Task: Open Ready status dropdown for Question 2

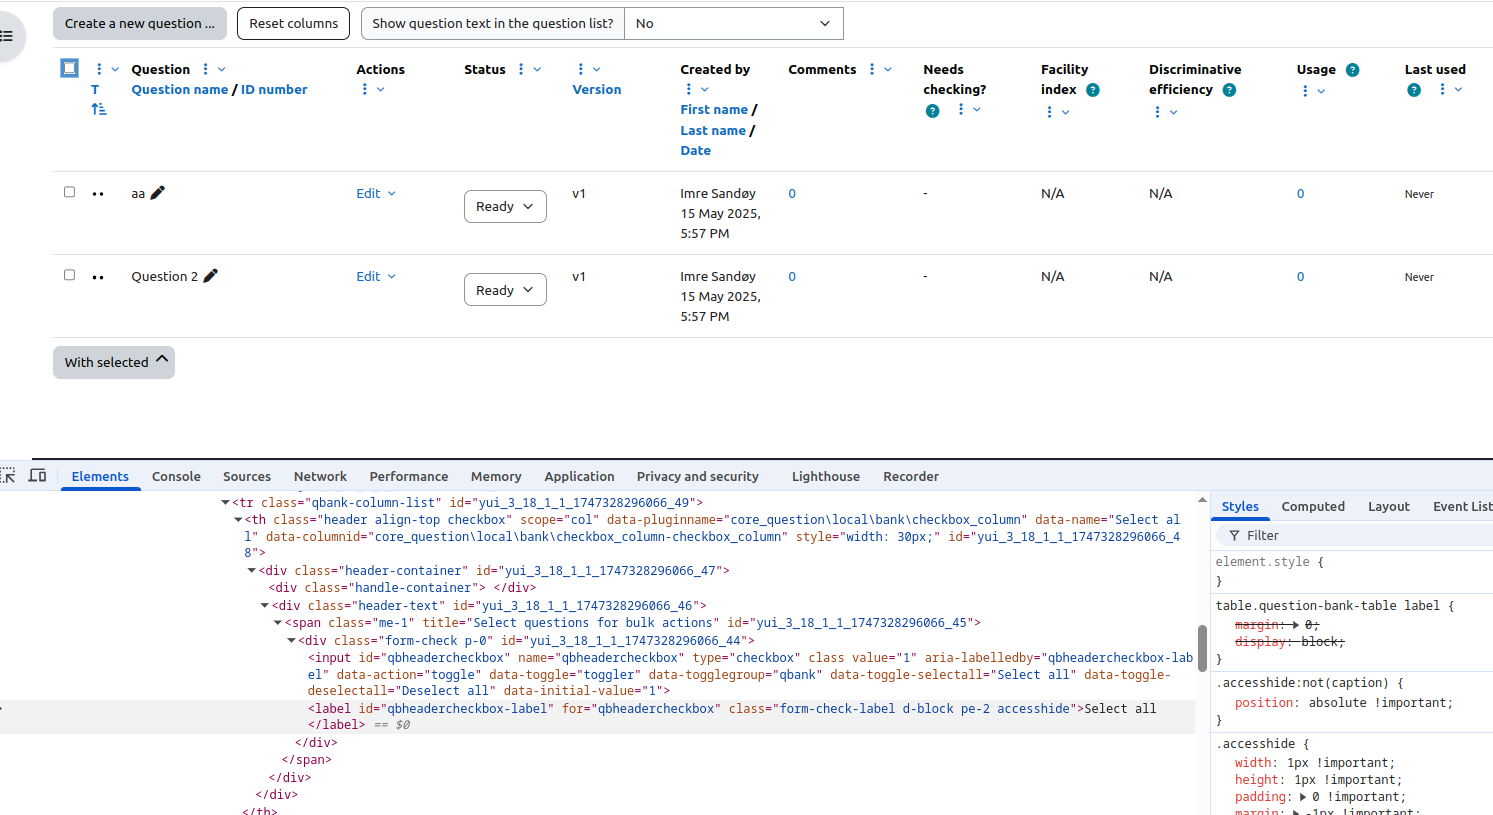Action: click(x=505, y=290)
